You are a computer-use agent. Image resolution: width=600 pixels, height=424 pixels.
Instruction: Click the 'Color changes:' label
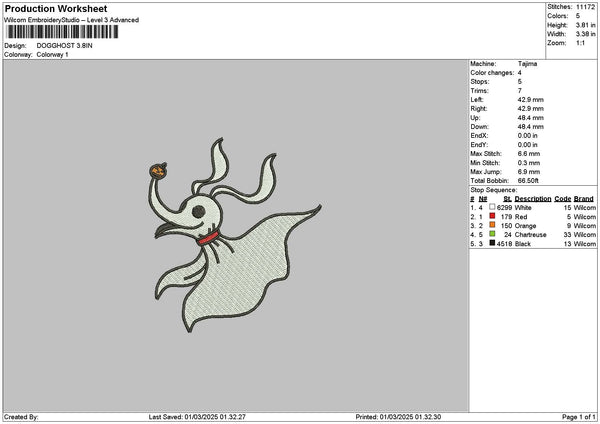pyautogui.click(x=492, y=73)
